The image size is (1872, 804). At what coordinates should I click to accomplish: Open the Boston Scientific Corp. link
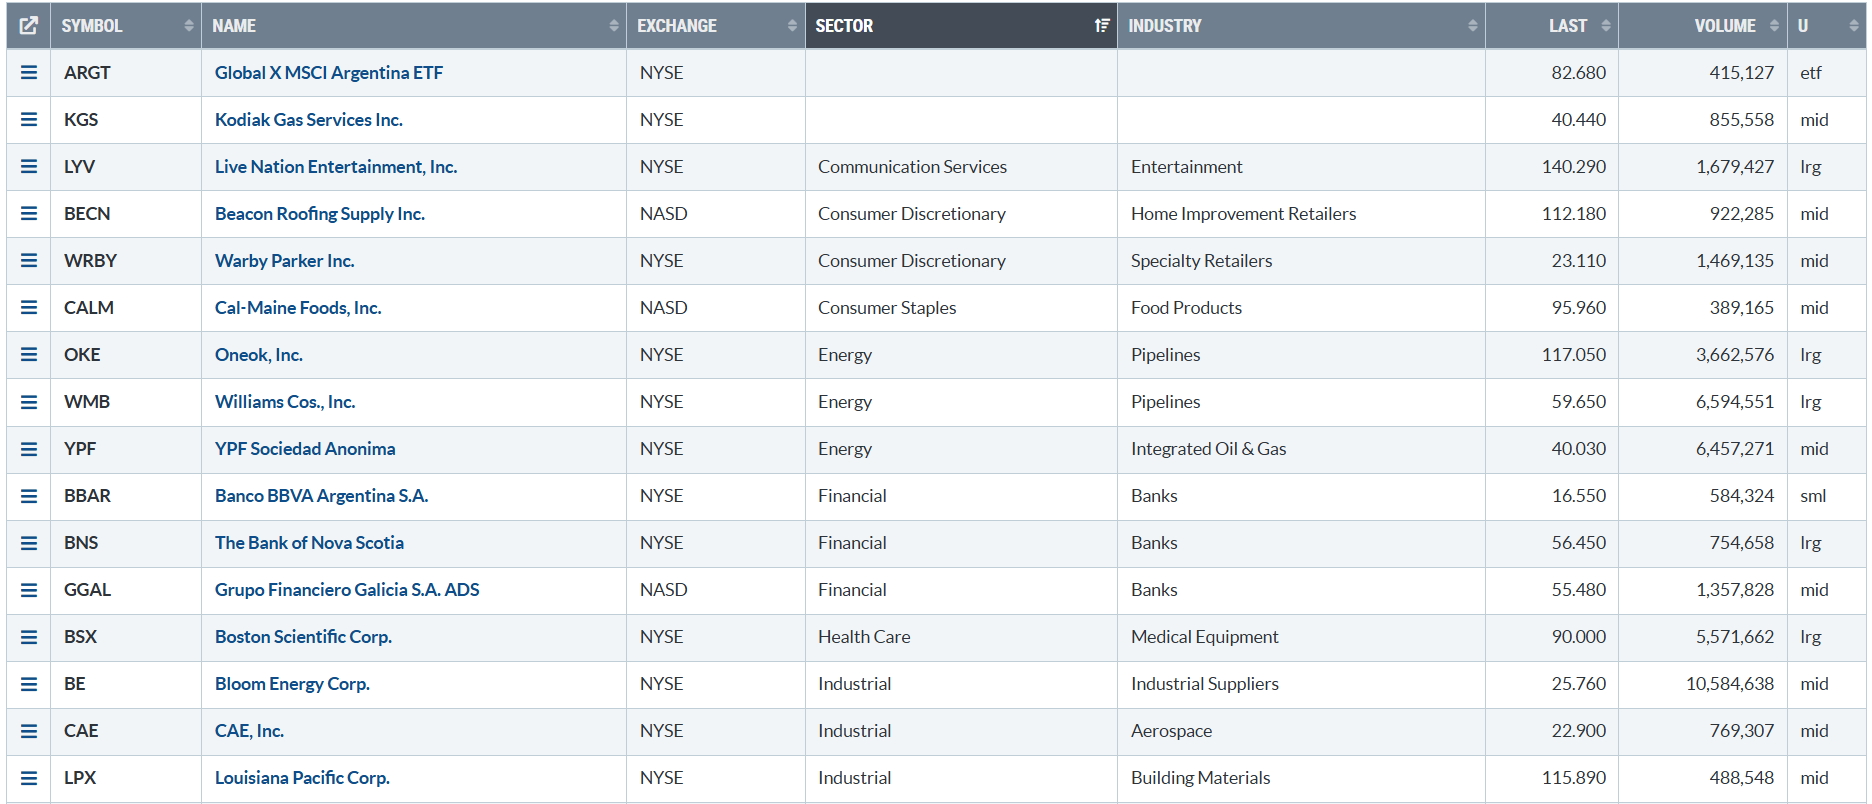pyautogui.click(x=303, y=637)
